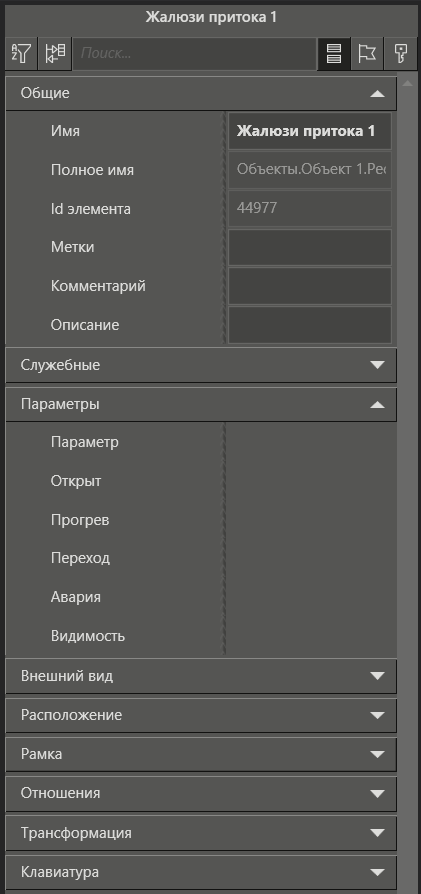The height and width of the screenshot is (894, 421).
Task: Expand the Внешний вид section
Action: tap(201, 676)
